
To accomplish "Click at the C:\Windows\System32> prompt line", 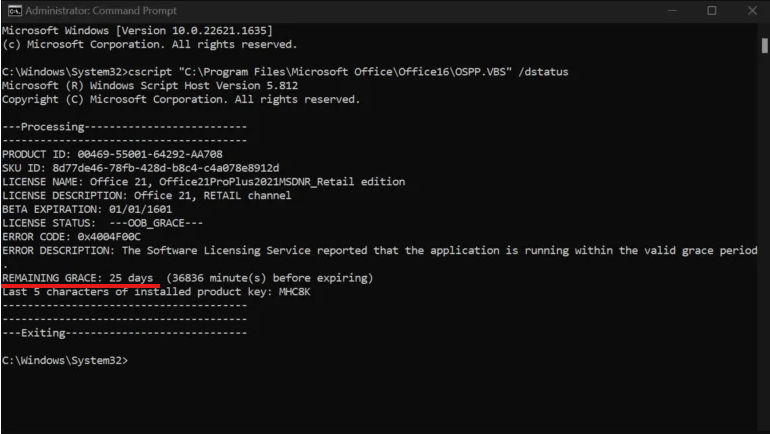I will 65,360.
